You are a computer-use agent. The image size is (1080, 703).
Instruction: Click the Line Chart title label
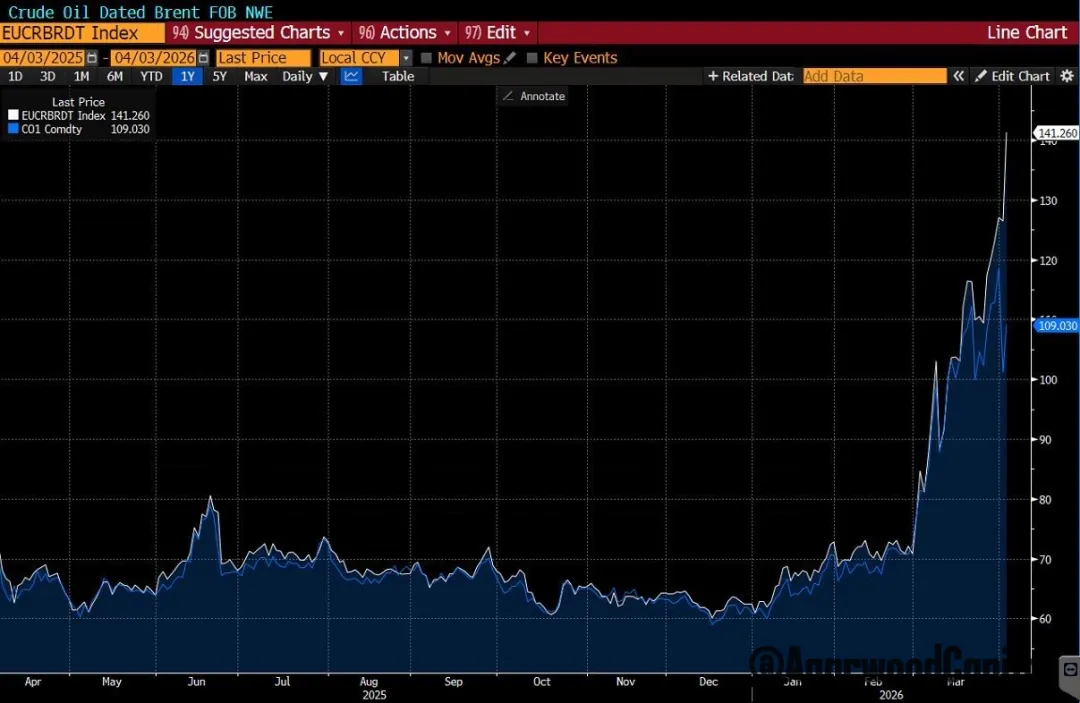pyautogui.click(x=1026, y=32)
